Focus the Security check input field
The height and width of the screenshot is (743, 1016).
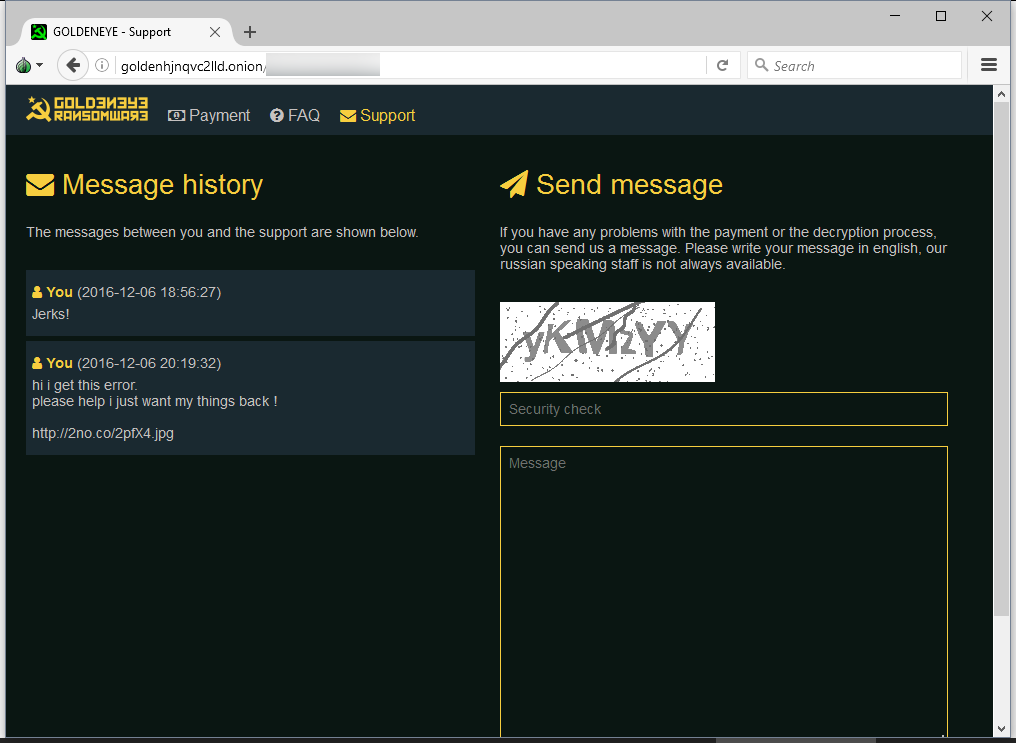(724, 409)
